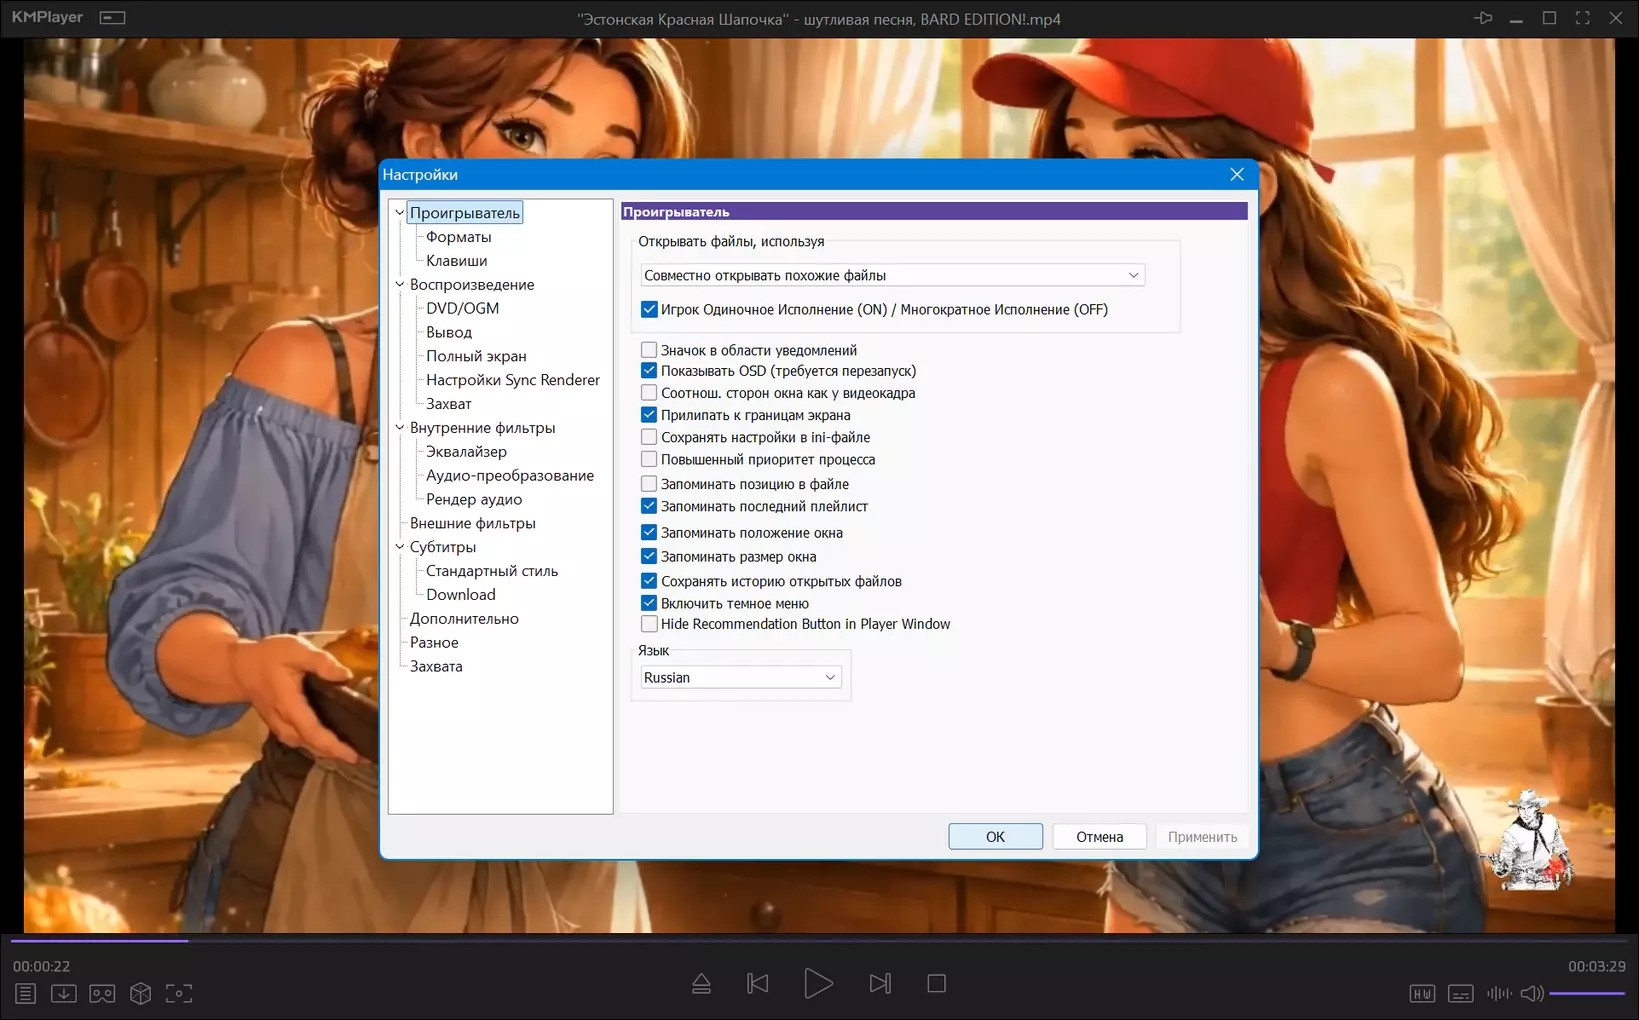The width and height of the screenshot is (1639, 1020).
Task: Open 'Эквалайзер' settings page
Action: click(x=466, y=452)
